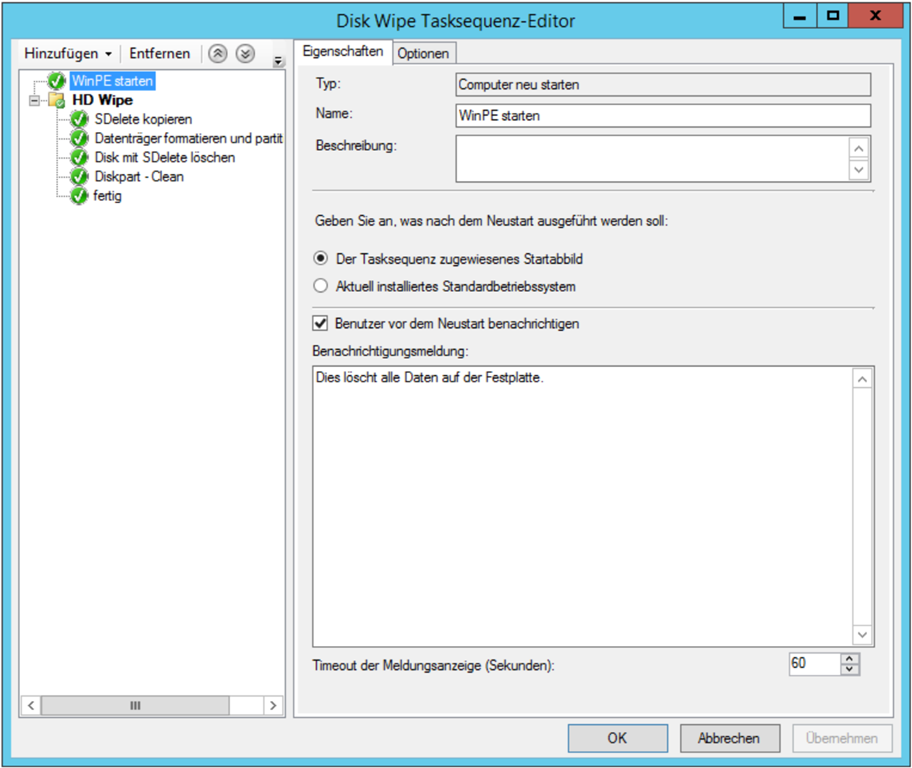
Task: Click the move down double-chevron icon
Action: click(245, 54)
